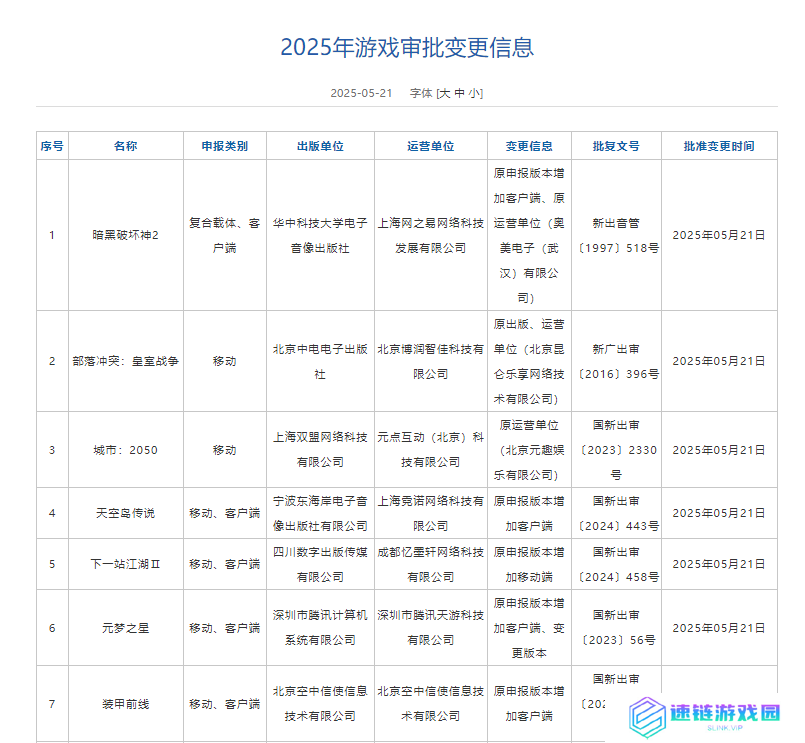Viewport: 805px width, 743px height.
Task: Click 移动 category in 城市：2050 row
Action: tap(225, 450)
